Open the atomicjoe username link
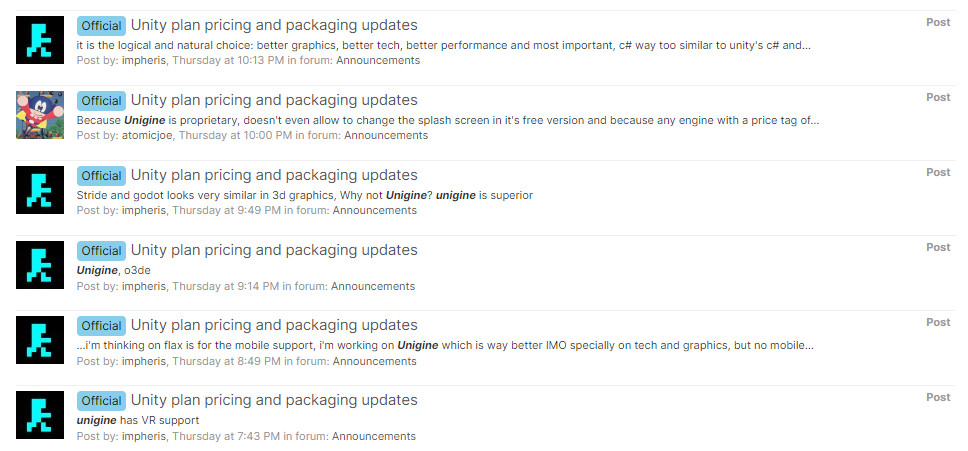 [x=148, y=135]
